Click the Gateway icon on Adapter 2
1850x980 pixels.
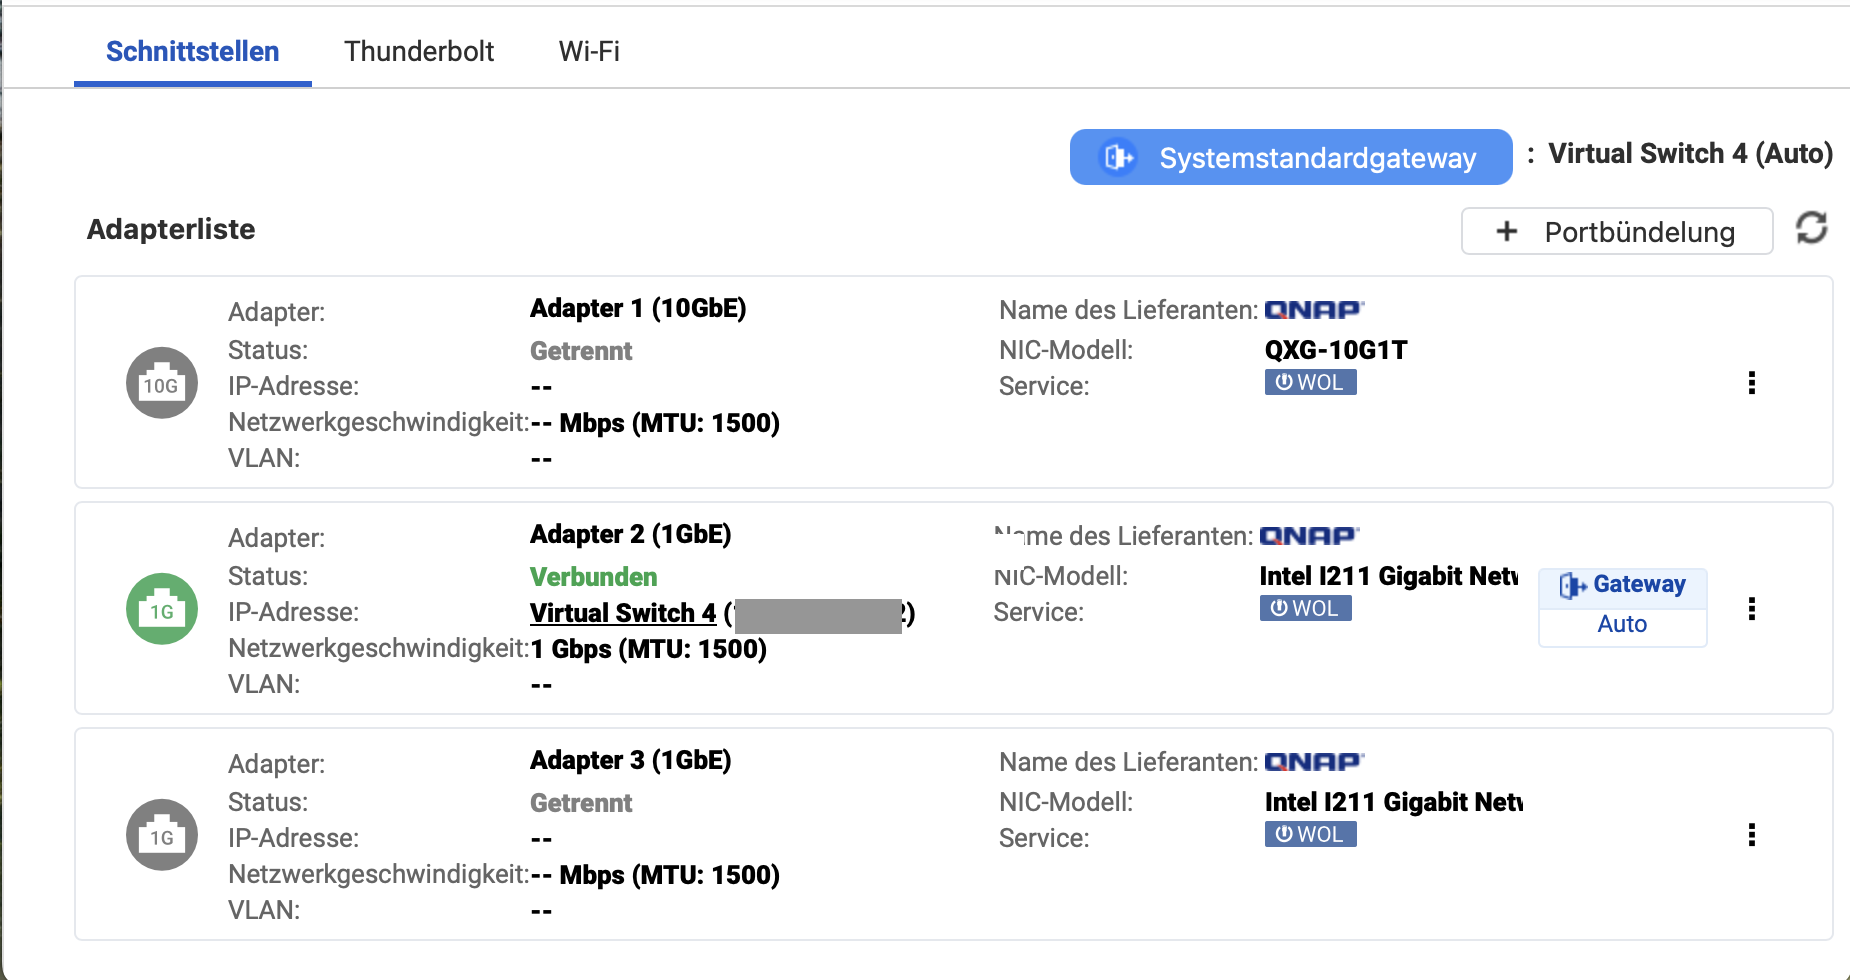[x=1572, y=585]
